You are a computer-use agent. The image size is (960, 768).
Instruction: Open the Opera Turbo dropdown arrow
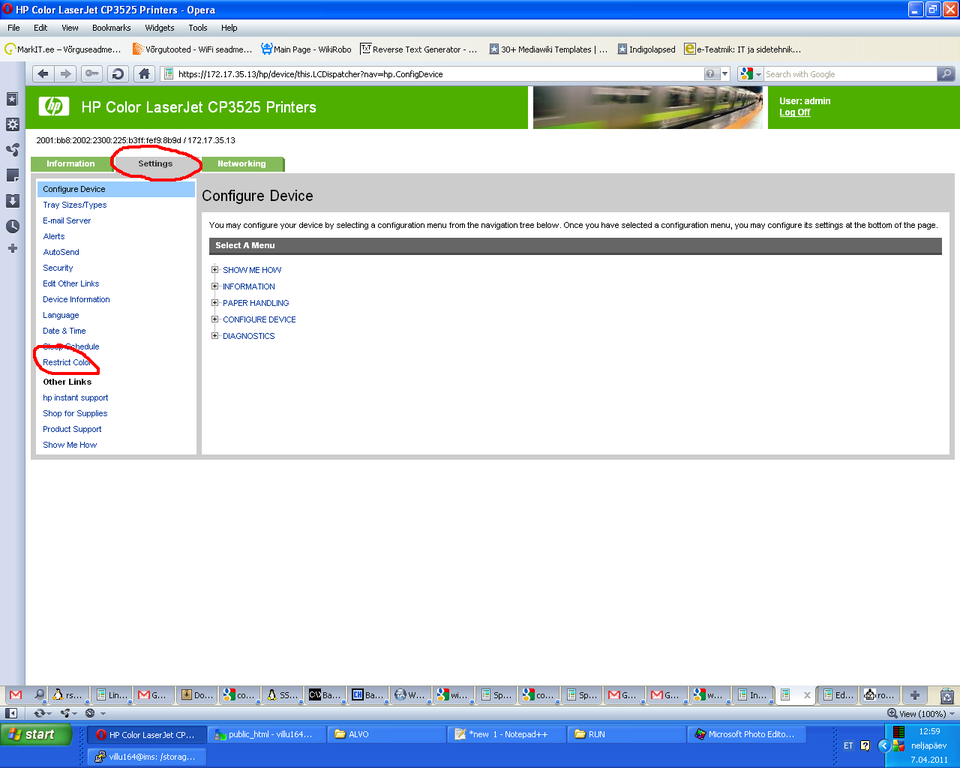coord(103,713)
